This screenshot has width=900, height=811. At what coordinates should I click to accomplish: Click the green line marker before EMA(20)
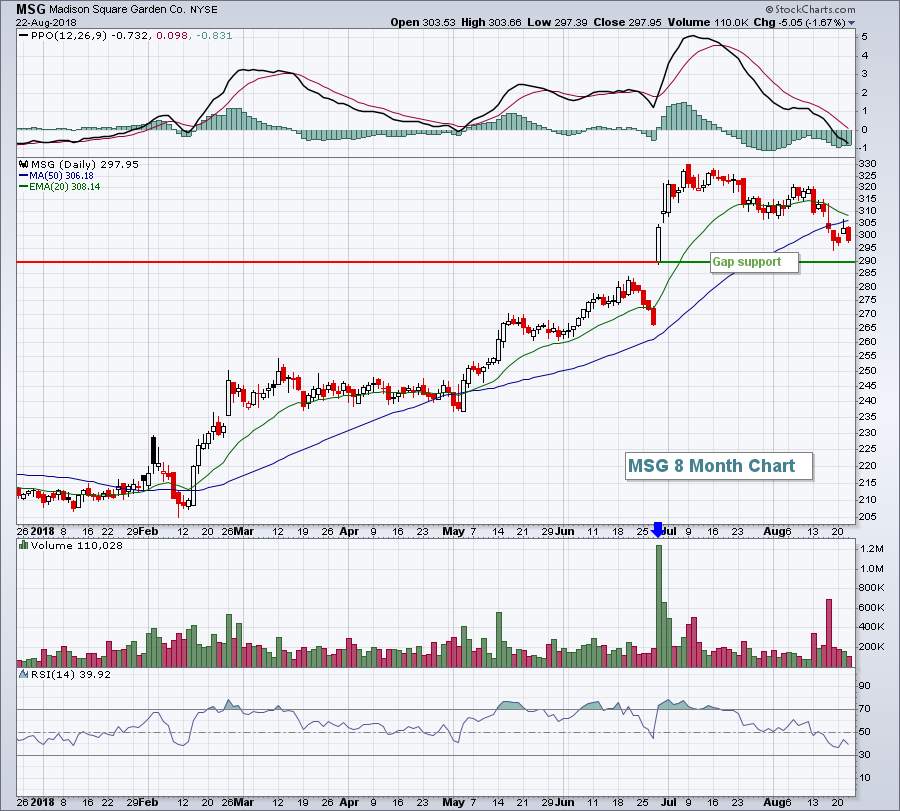(24, 187)
